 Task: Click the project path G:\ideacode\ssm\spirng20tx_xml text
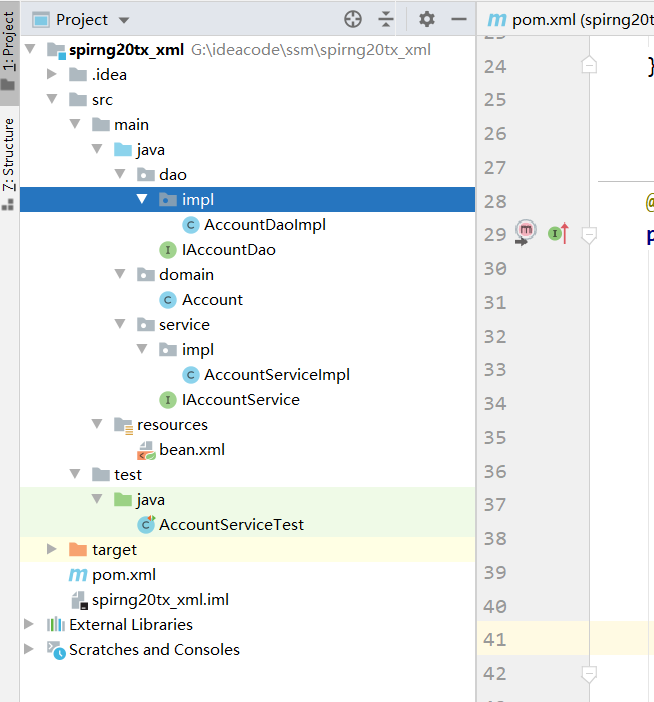pyautogui.click(x=311, y=50)
